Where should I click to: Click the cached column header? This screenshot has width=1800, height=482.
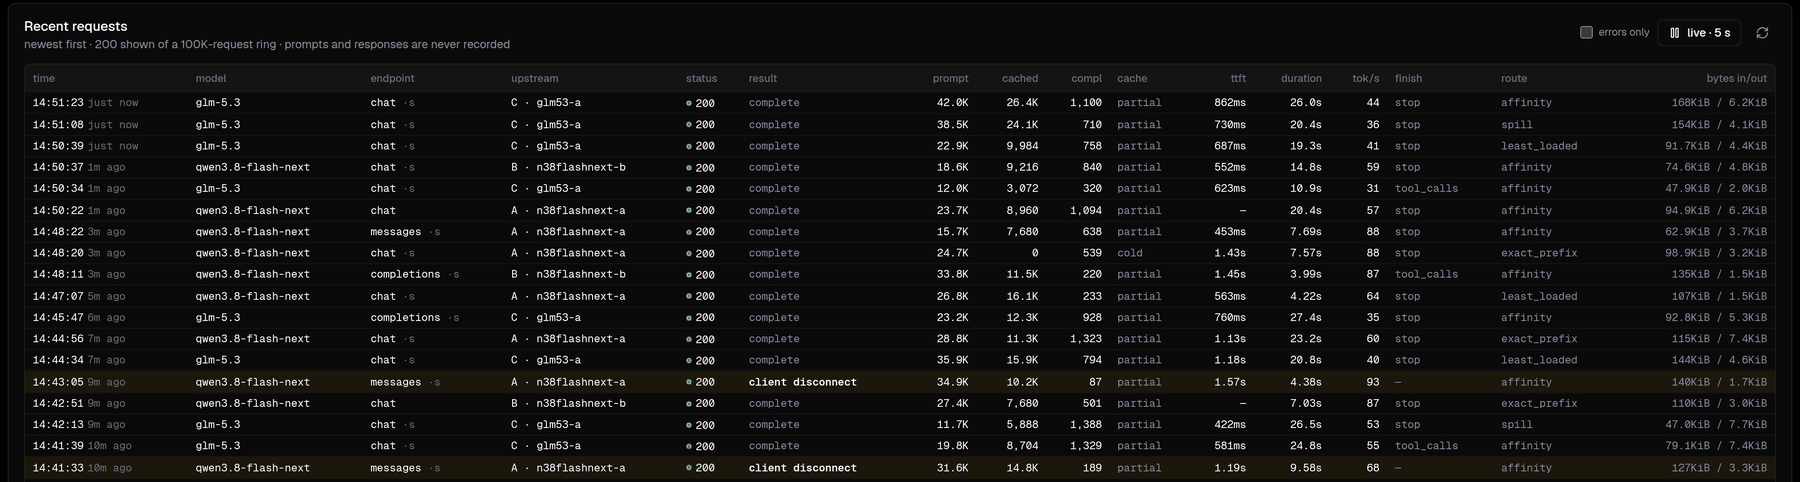1020,78
